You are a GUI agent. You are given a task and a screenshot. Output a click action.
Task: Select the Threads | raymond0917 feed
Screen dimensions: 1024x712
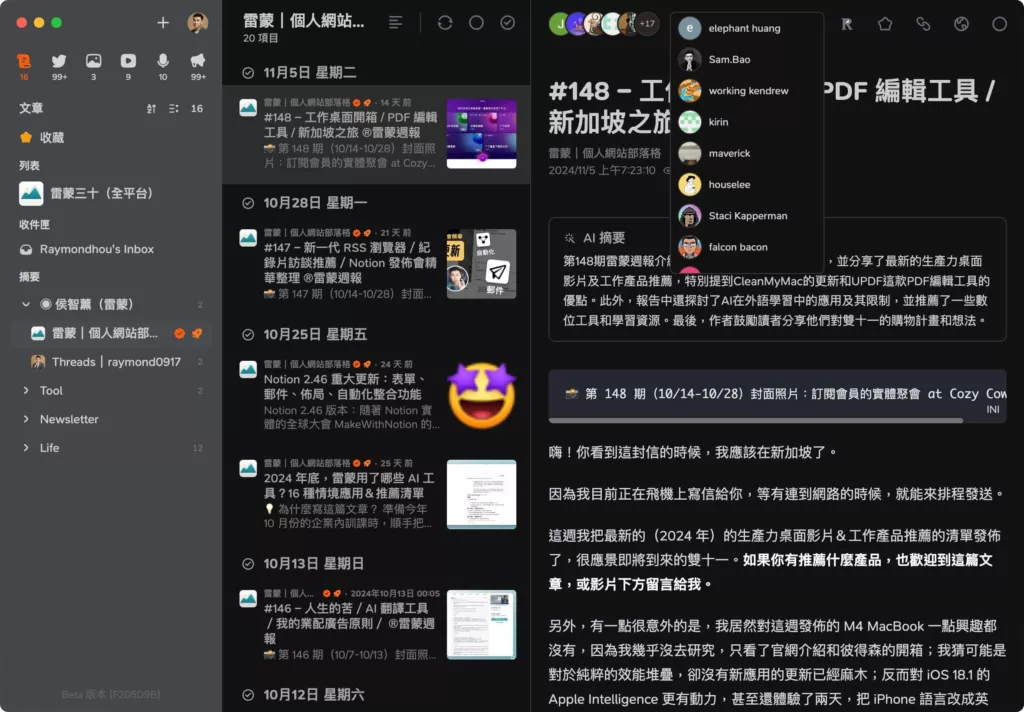(x=111, y=362)
